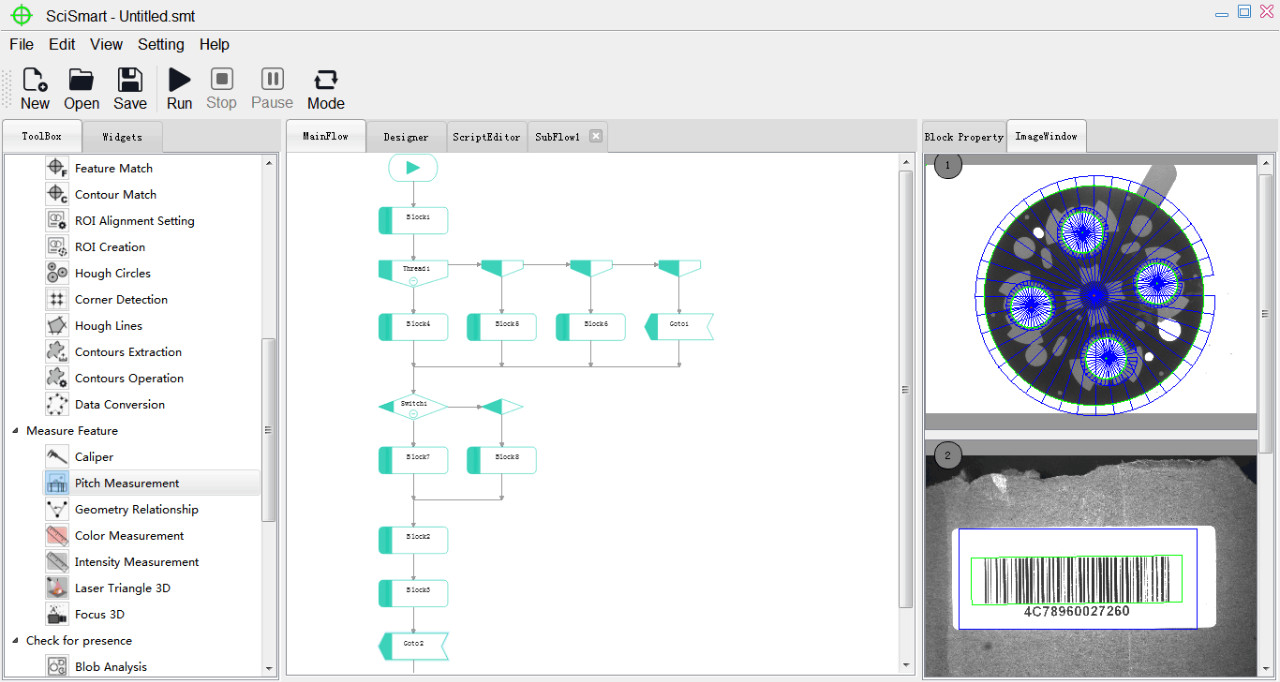
Task: Select the Block4 node
Action: coord(413,326)
